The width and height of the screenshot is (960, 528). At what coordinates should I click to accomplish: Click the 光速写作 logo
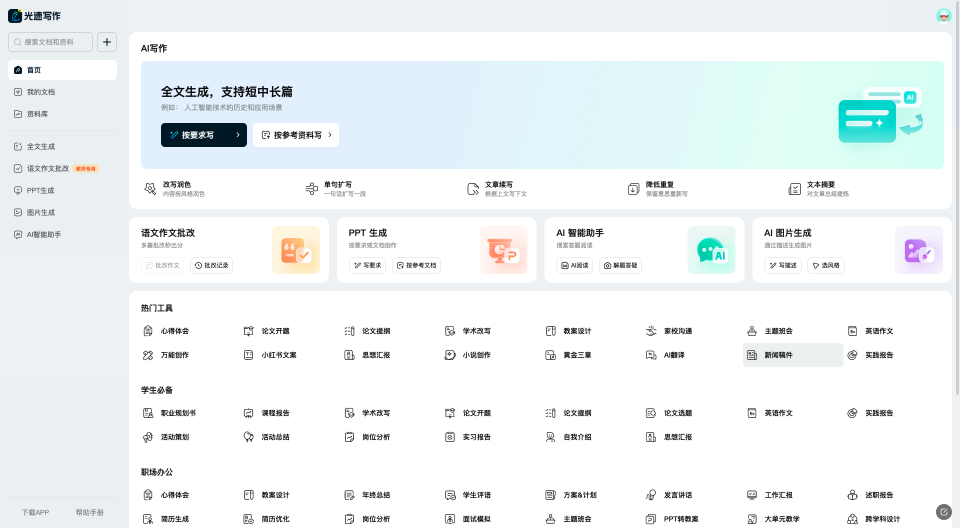pos(34,16)
